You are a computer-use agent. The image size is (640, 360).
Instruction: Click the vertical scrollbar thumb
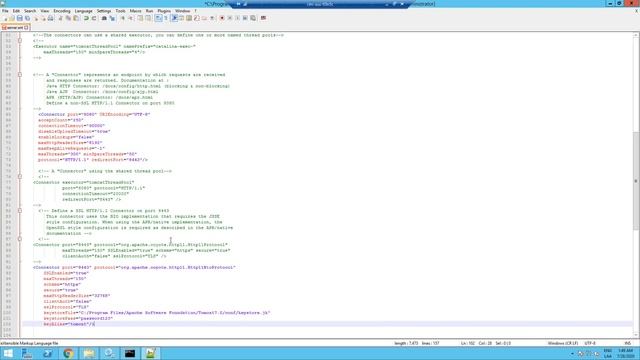tap(636, 181)
